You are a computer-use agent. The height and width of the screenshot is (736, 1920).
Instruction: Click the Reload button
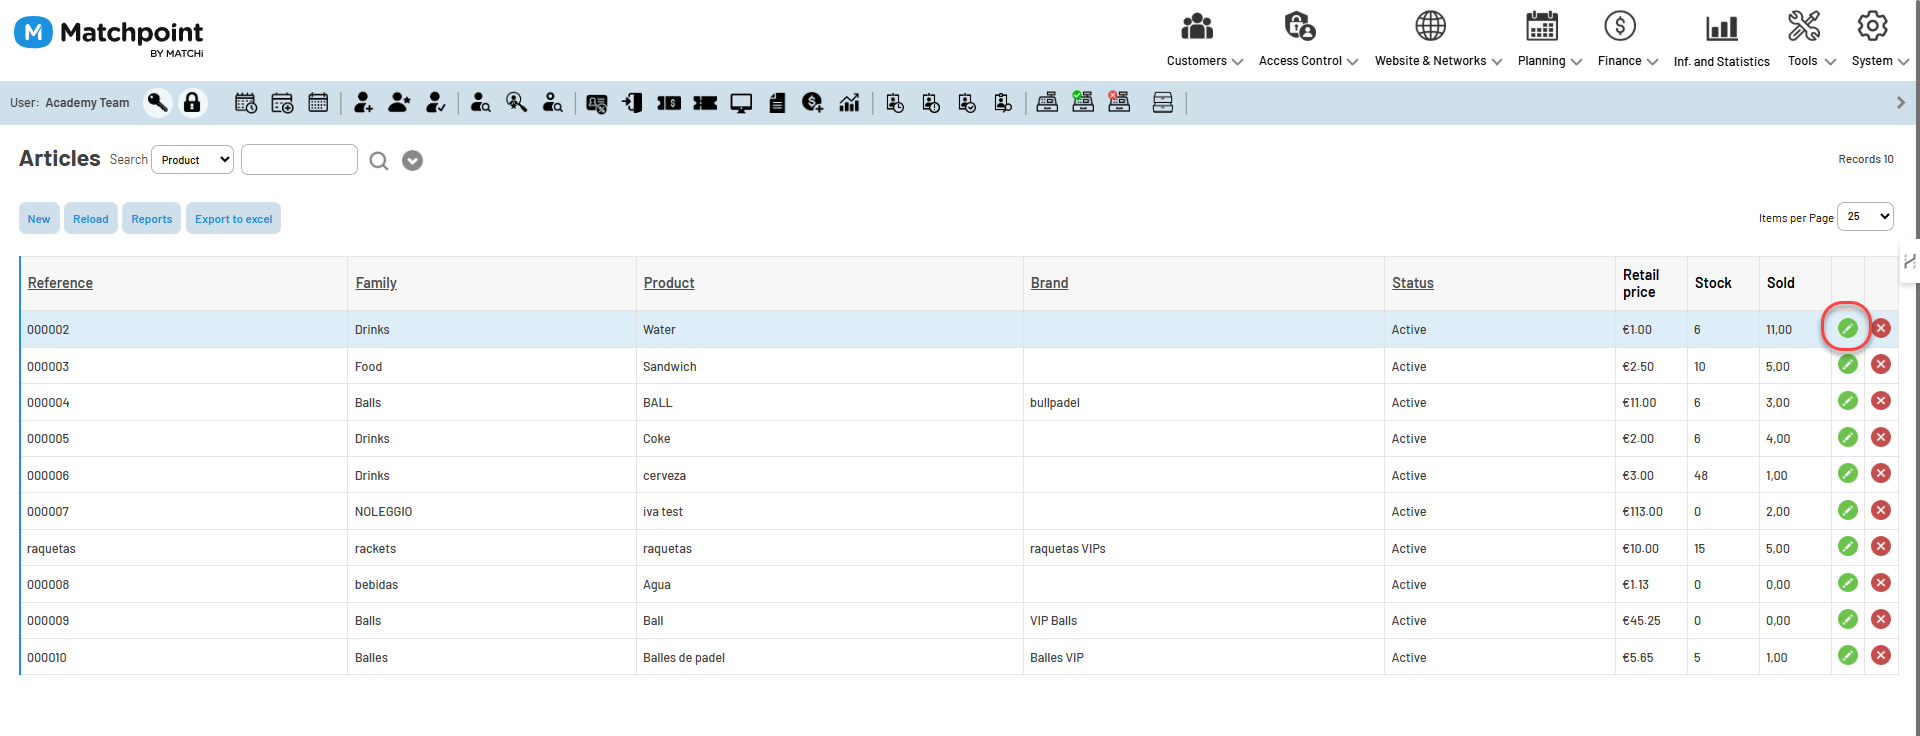coord(91,218)
